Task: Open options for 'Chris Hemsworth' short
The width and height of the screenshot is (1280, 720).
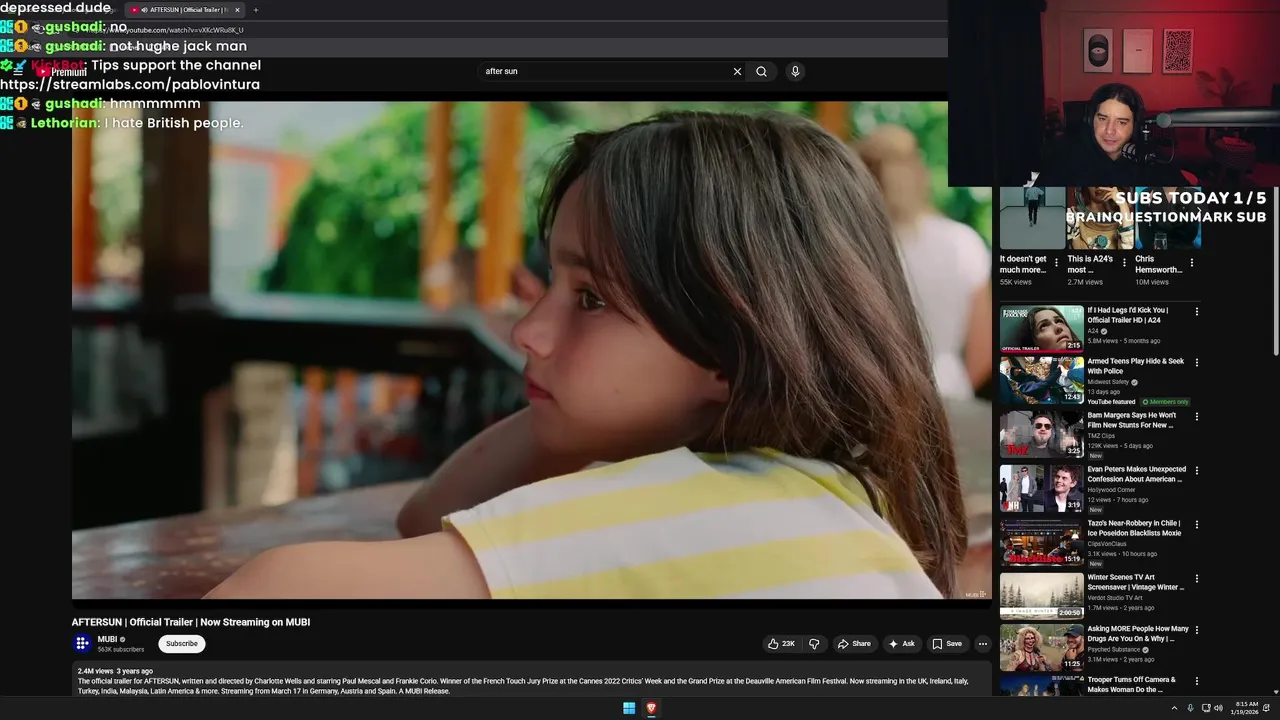Action: 1191,263
